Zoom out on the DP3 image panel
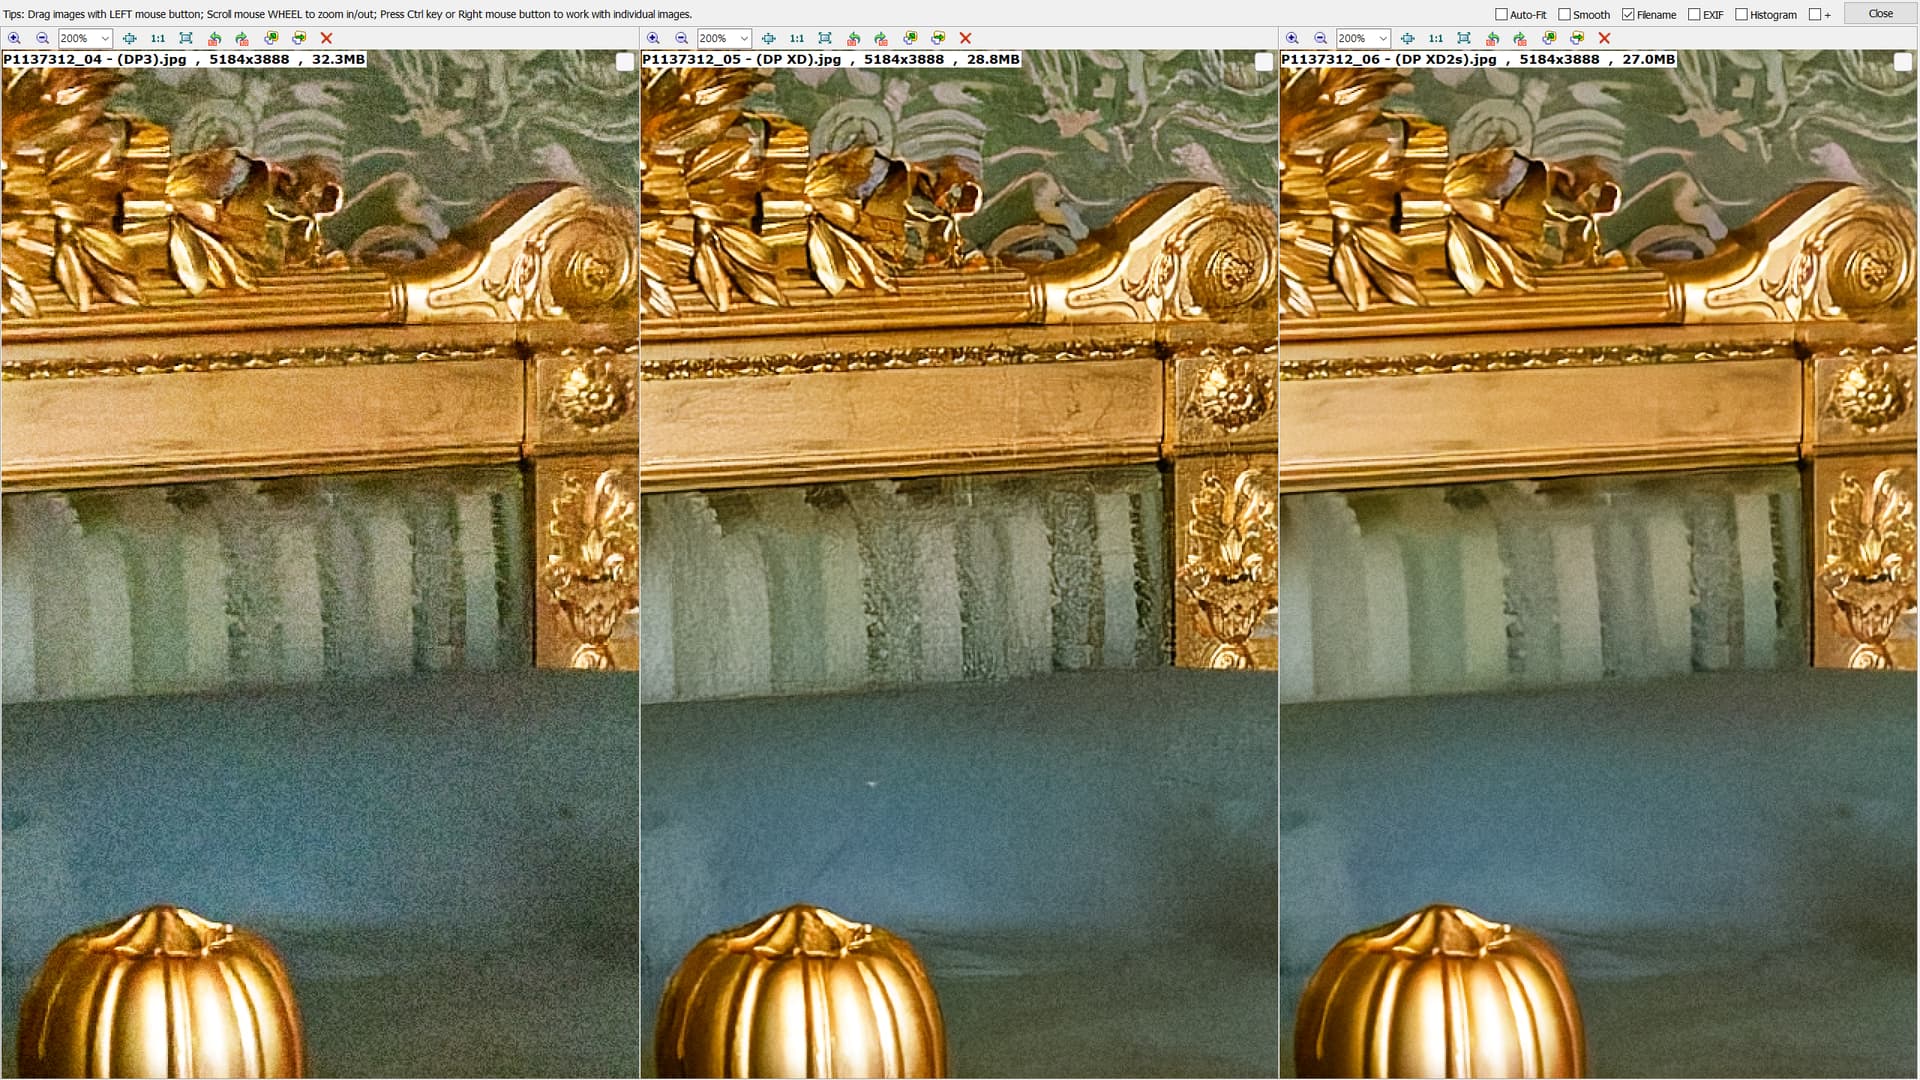This screenshot has height=1080, width=1920. point(42,38)
